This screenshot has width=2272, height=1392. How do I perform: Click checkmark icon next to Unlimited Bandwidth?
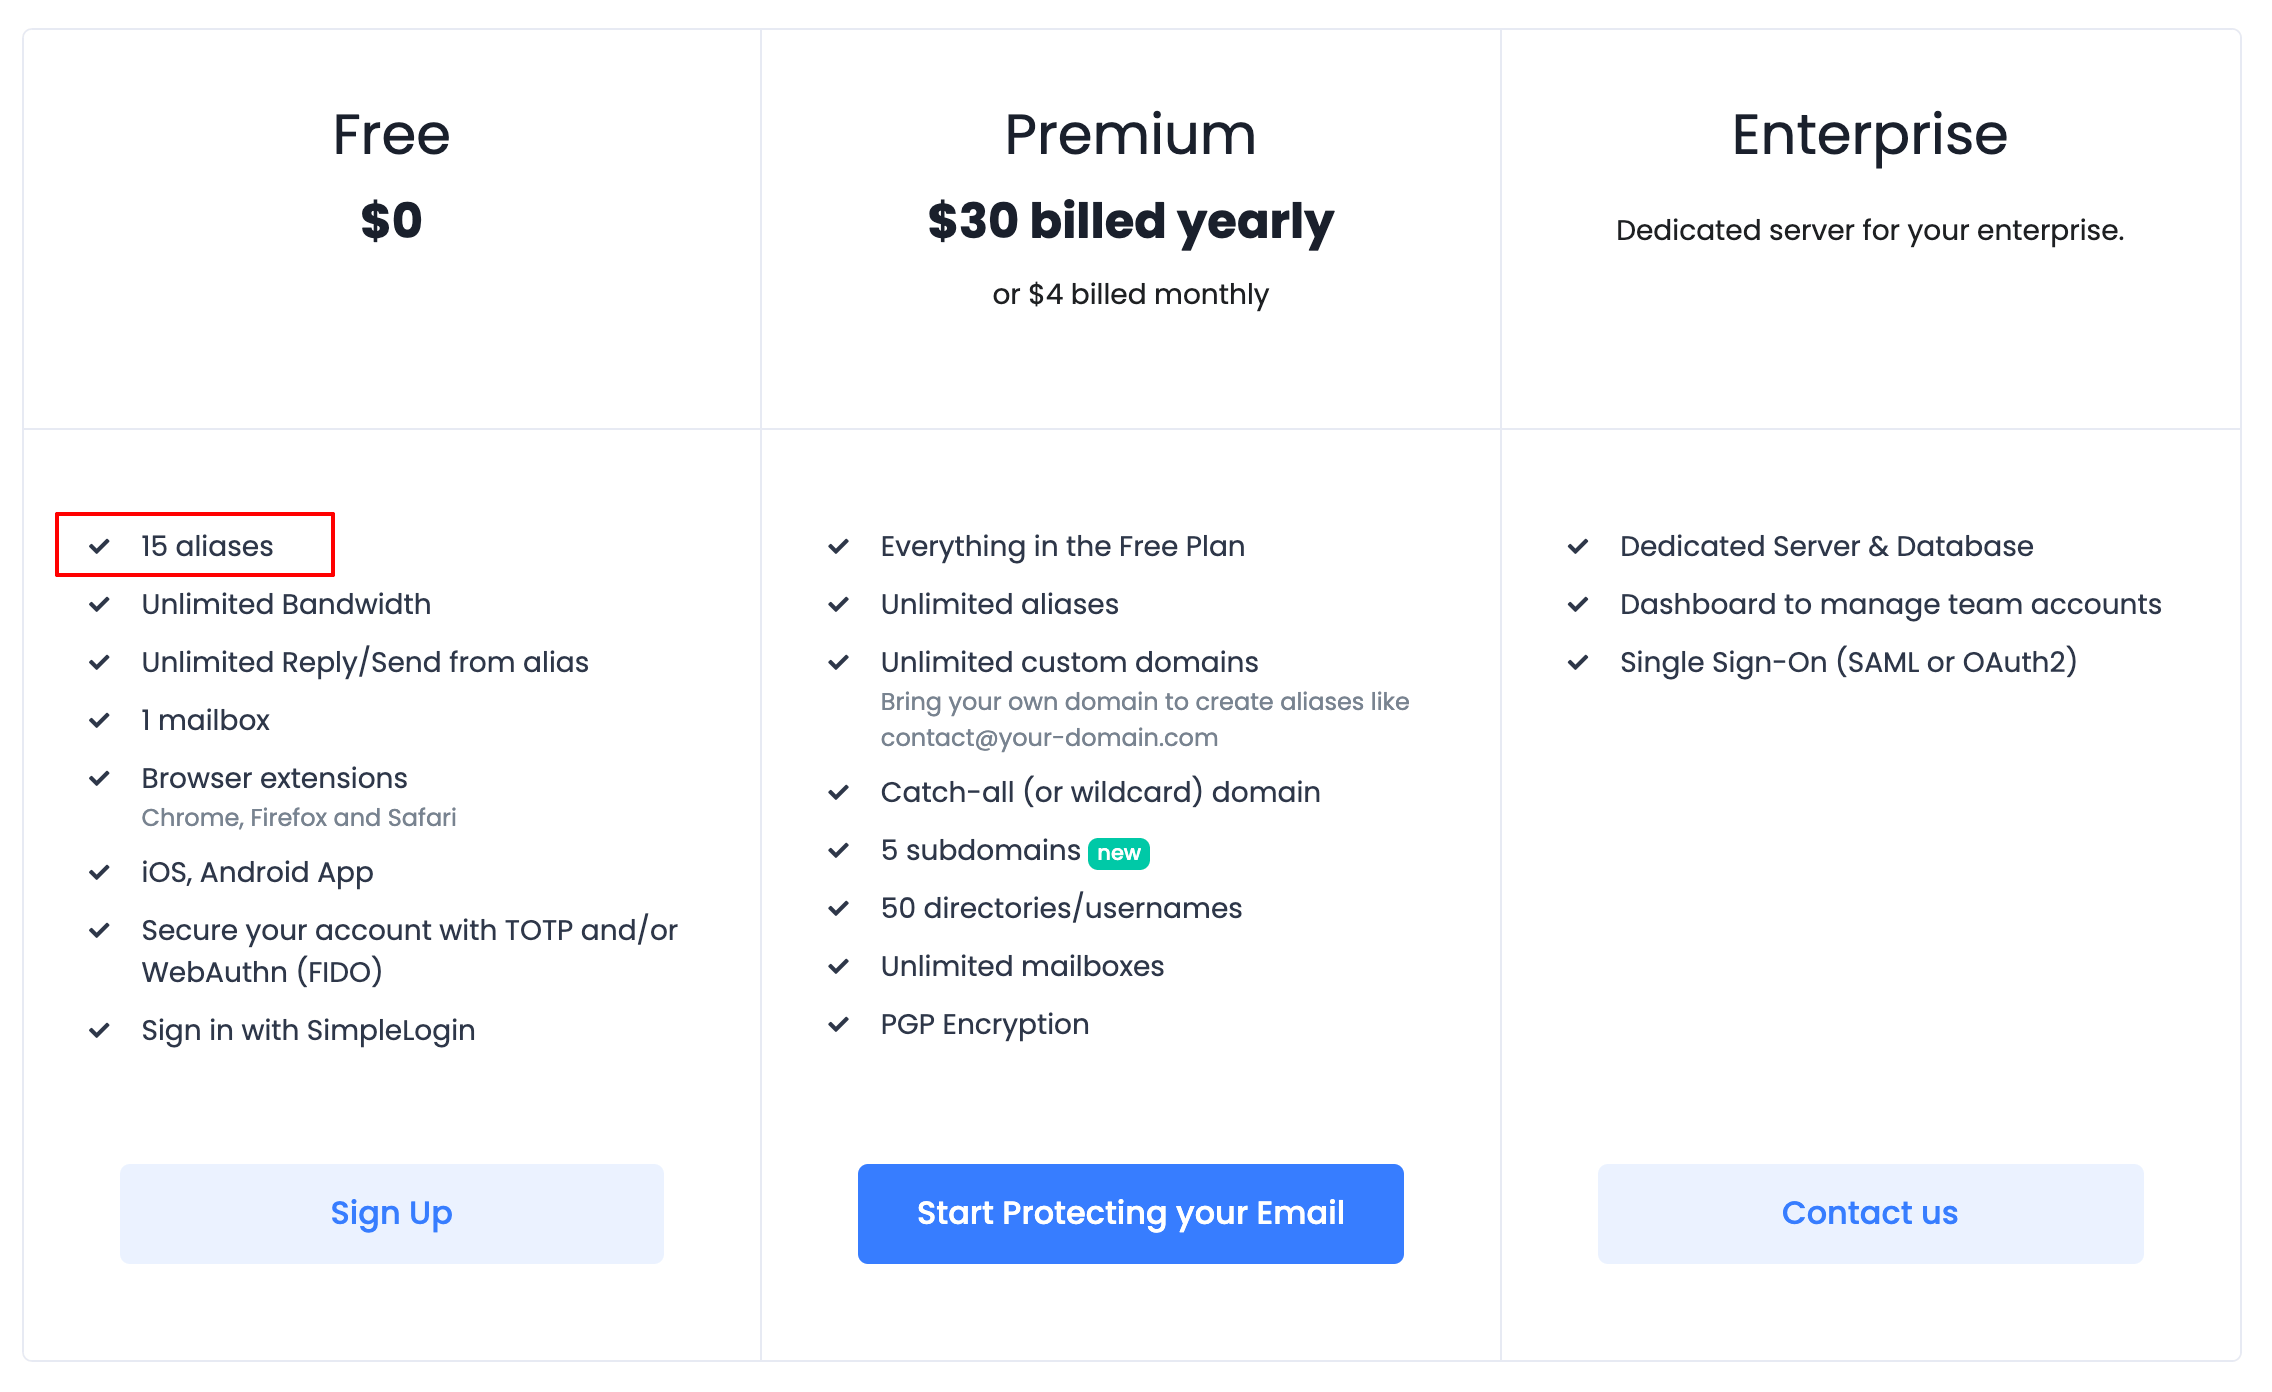pyautogui.click(x=99, y=604)
